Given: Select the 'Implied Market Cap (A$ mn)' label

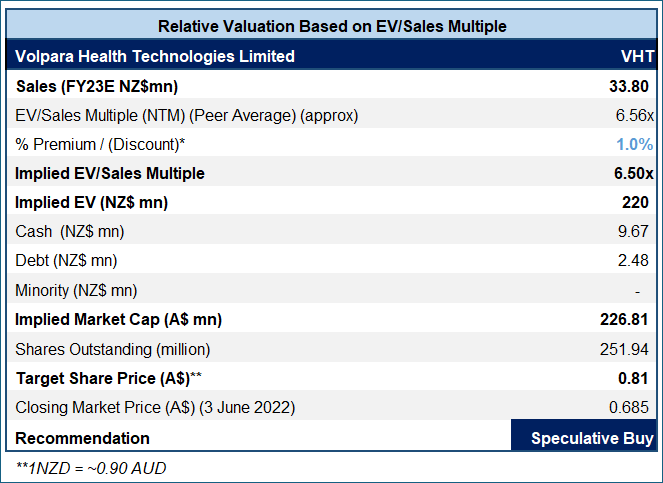Looking at the screenshot, I should point(118,319).
